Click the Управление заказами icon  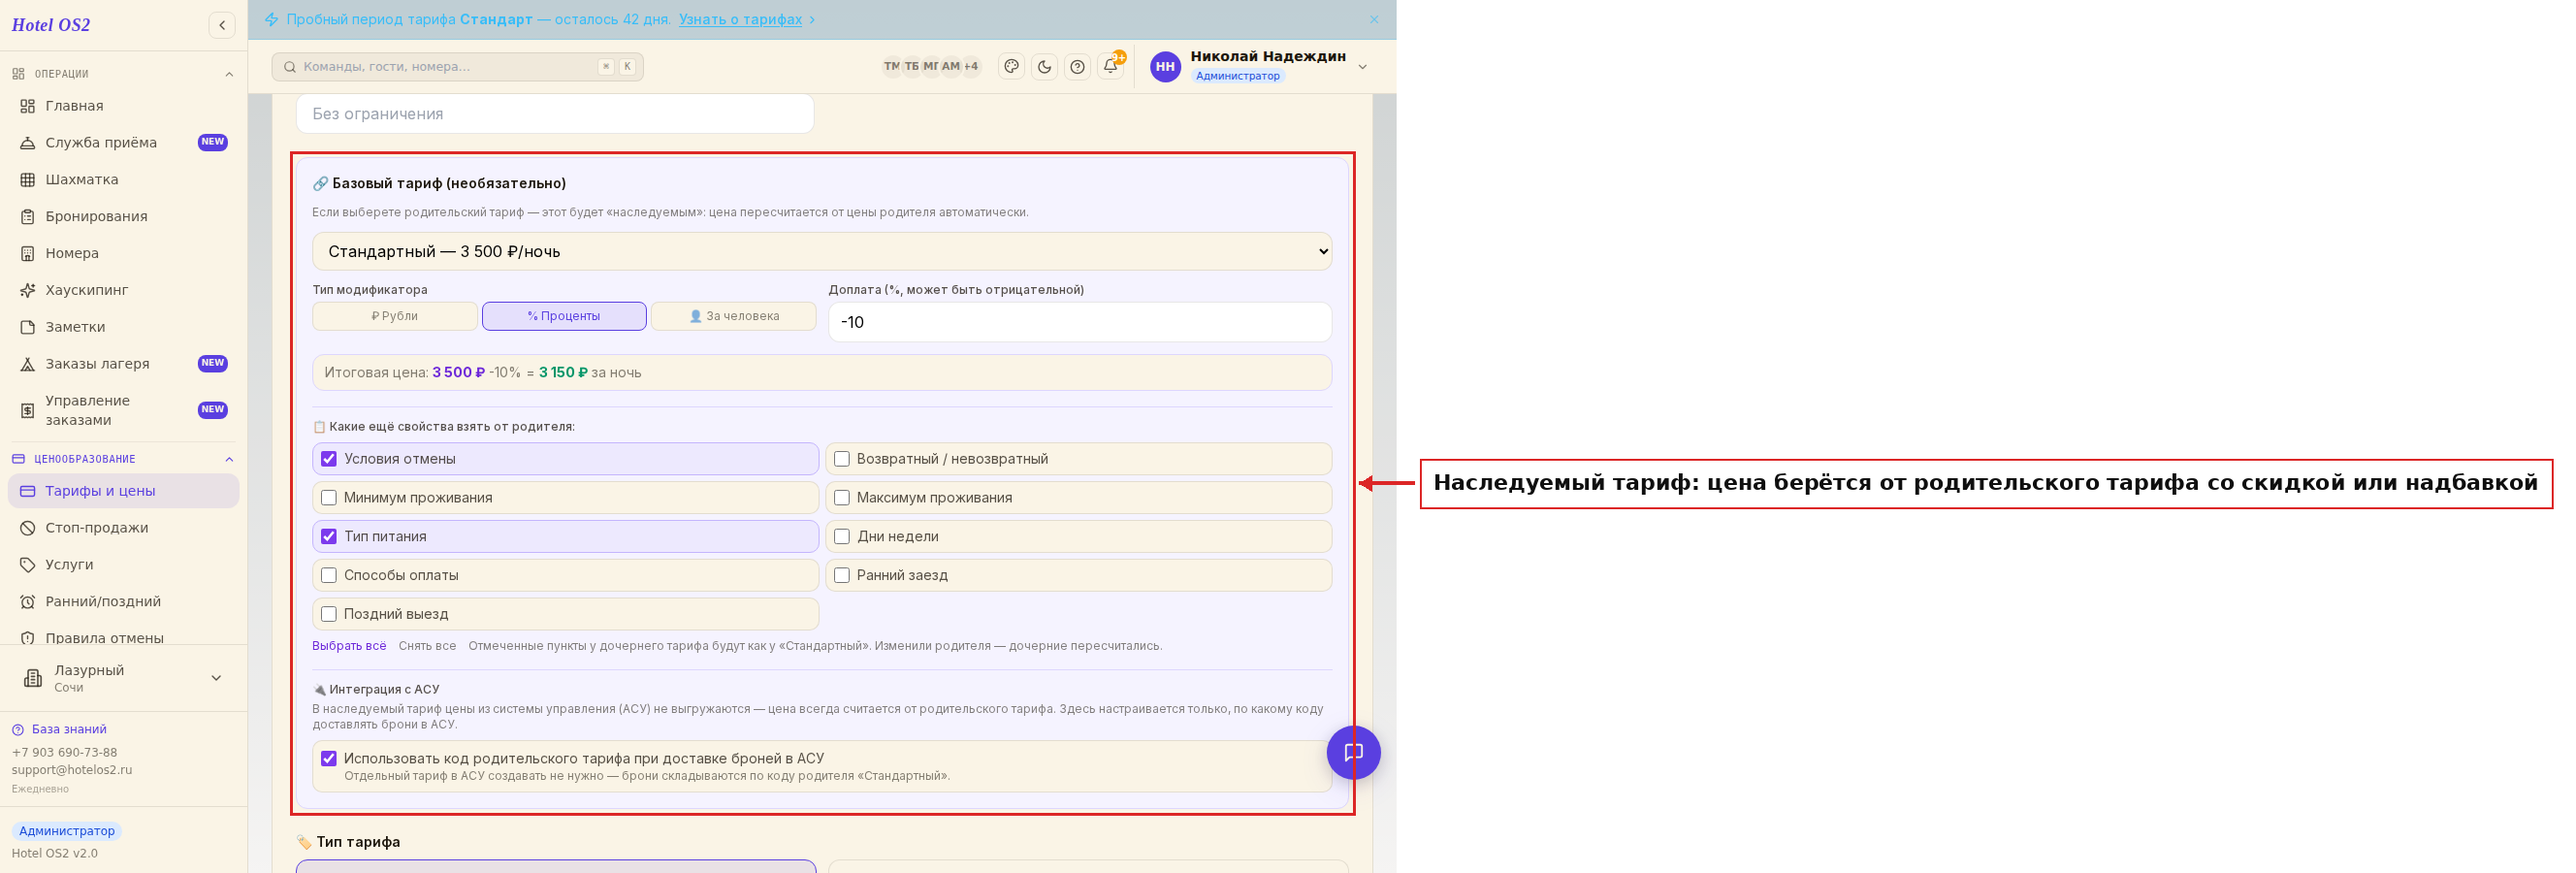click(28, 410)
